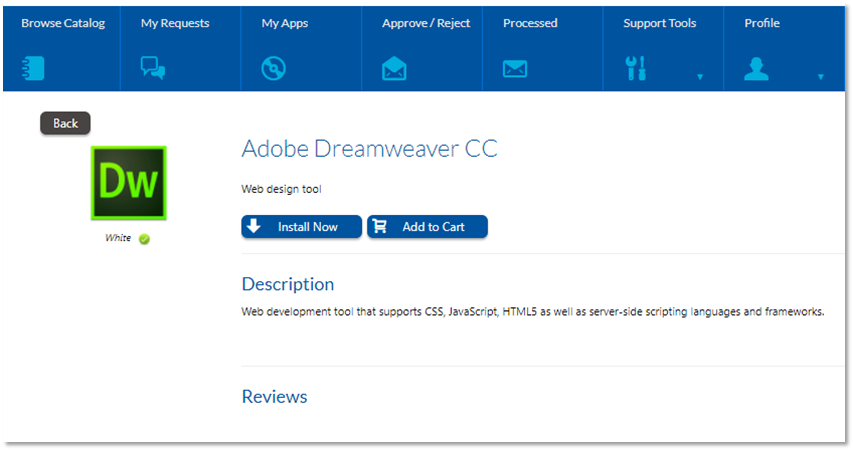
Task: Switch to My Requests tab
Action: 175,23
